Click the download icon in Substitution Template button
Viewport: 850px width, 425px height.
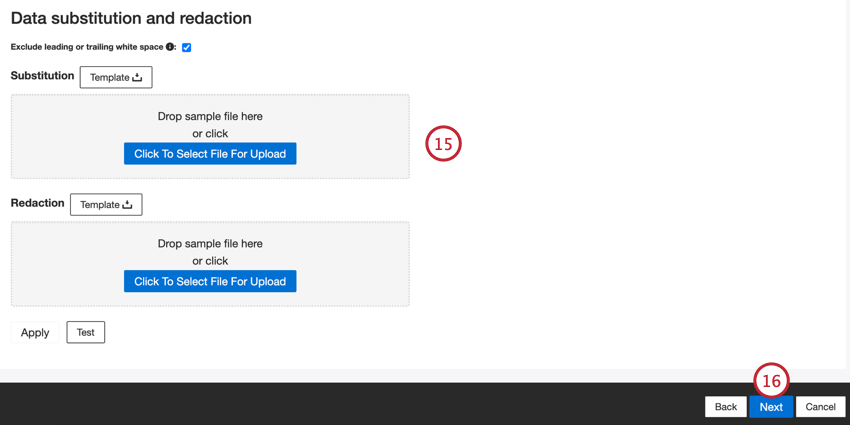click(137, 77)
